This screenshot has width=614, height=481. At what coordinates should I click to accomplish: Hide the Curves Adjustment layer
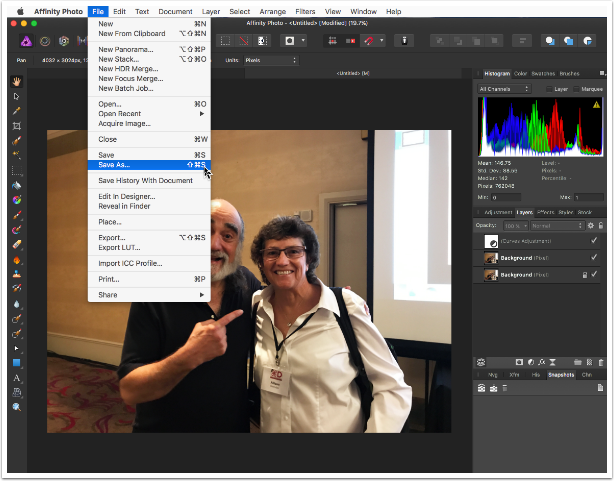[x=594, y=241]
